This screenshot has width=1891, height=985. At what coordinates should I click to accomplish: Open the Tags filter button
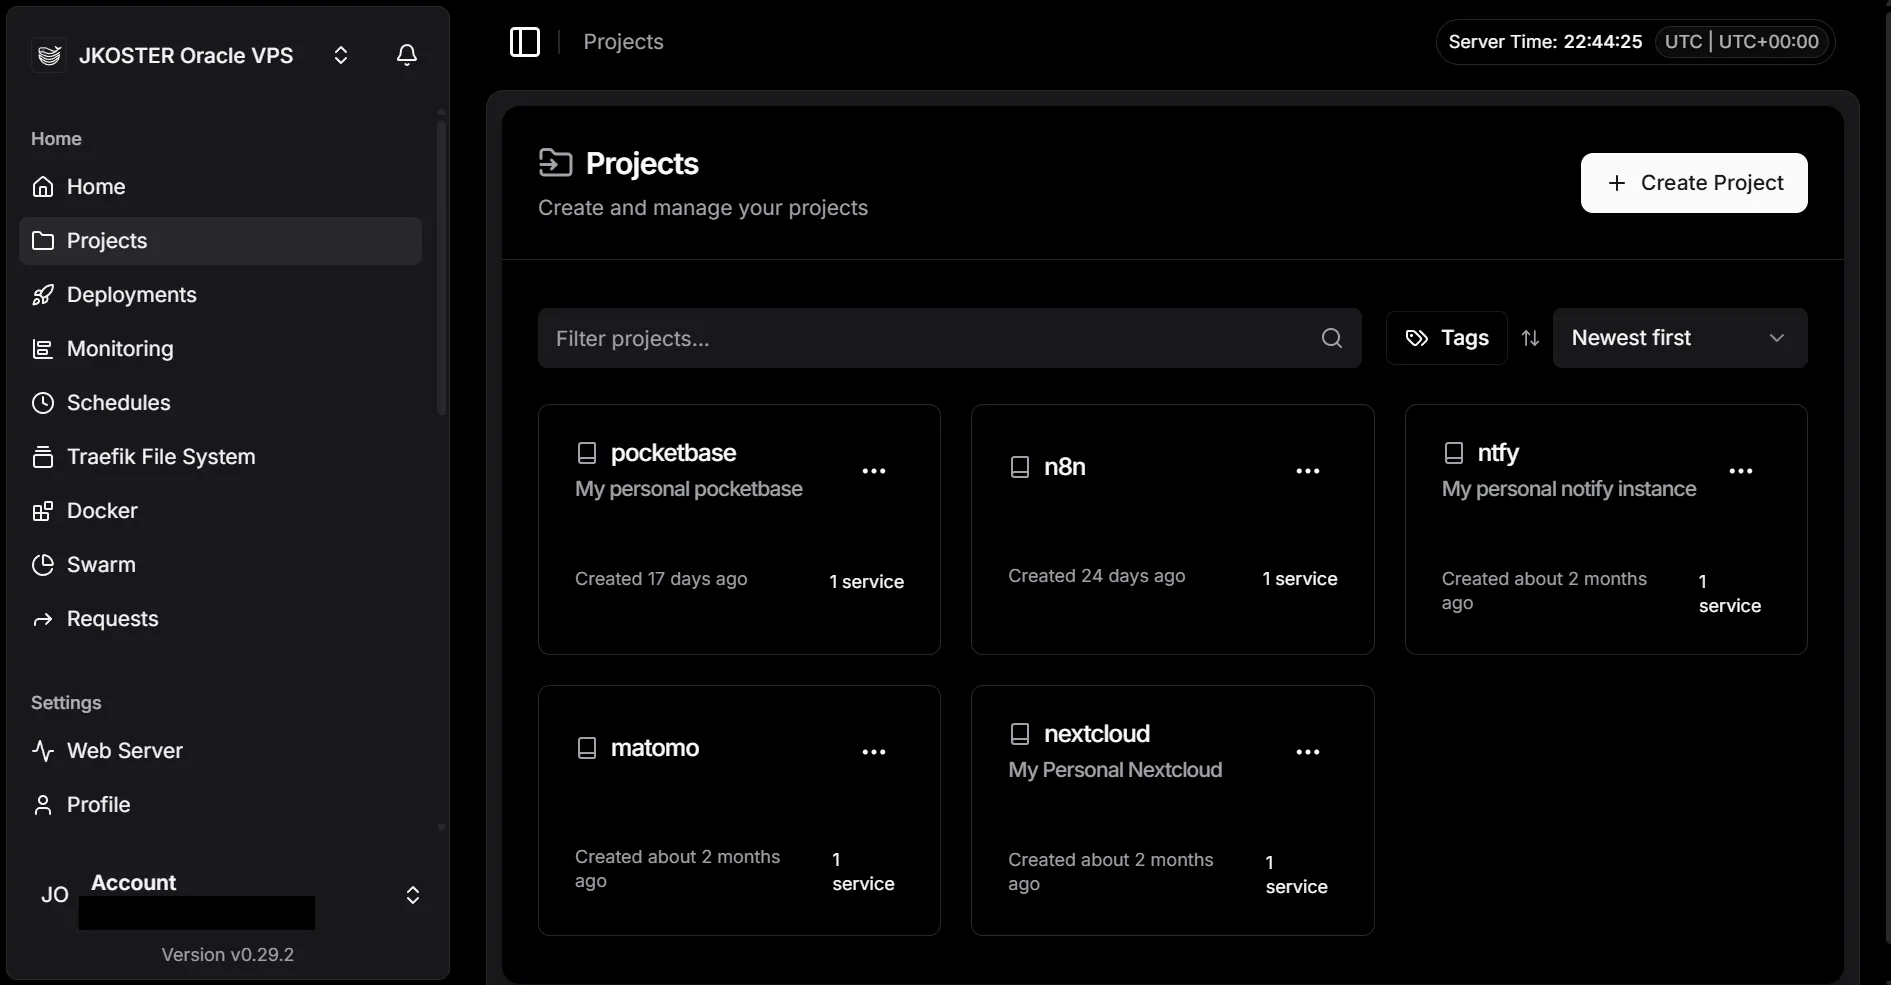[x=1446, y=338]
